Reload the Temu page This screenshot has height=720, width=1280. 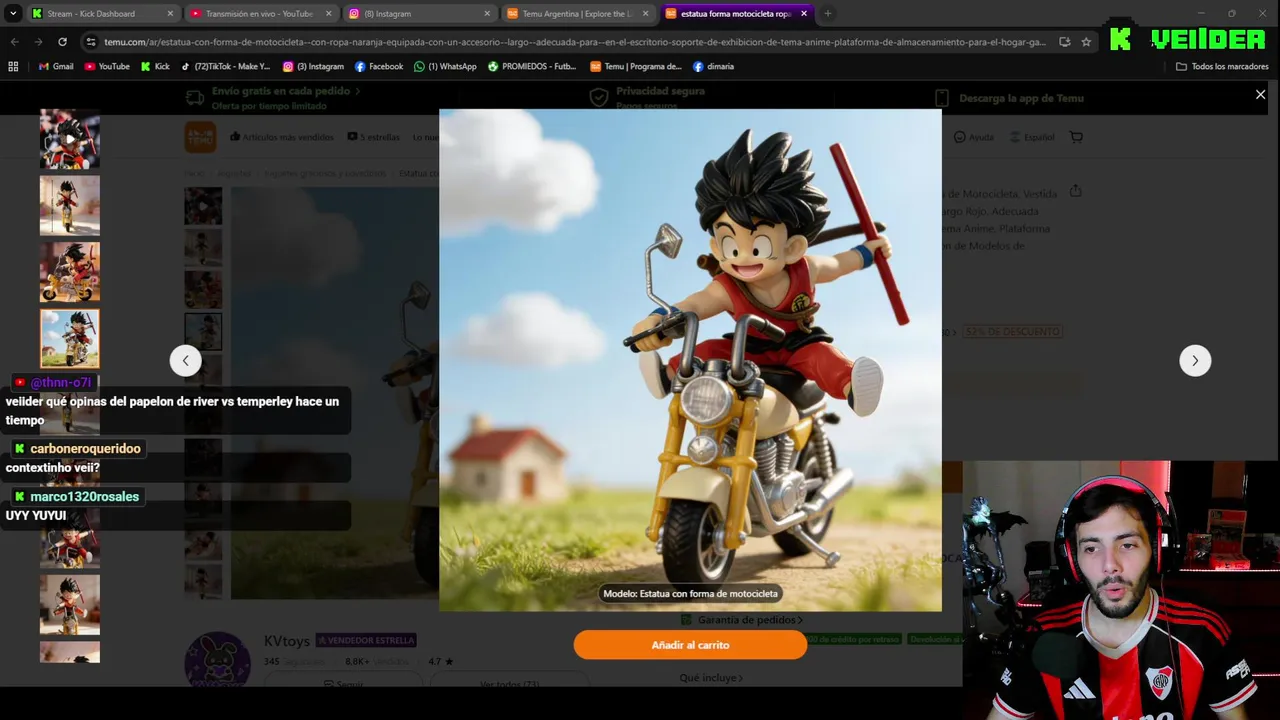click(62, 42)
